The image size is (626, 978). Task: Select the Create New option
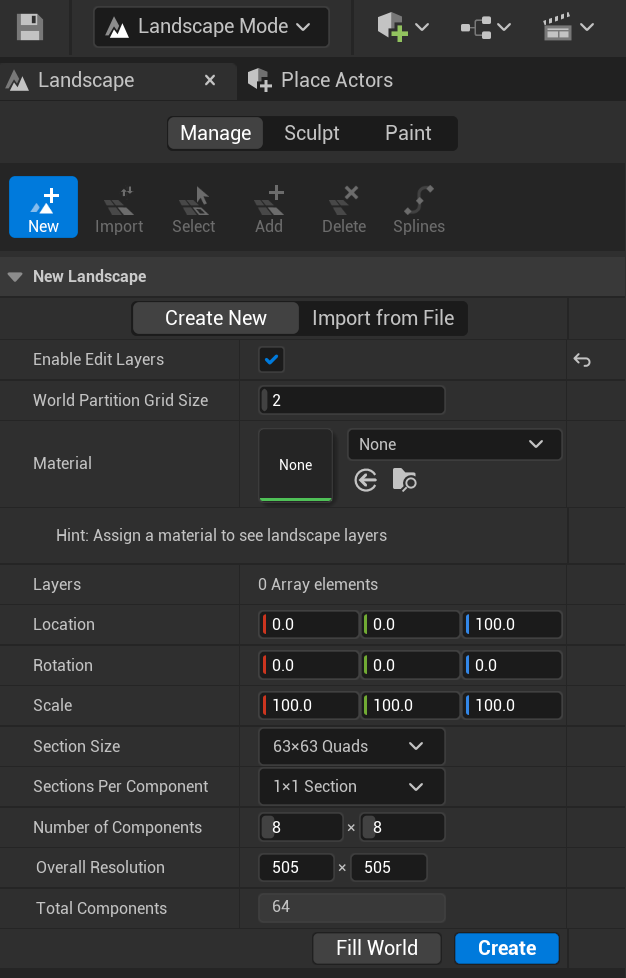click(216, 318)
